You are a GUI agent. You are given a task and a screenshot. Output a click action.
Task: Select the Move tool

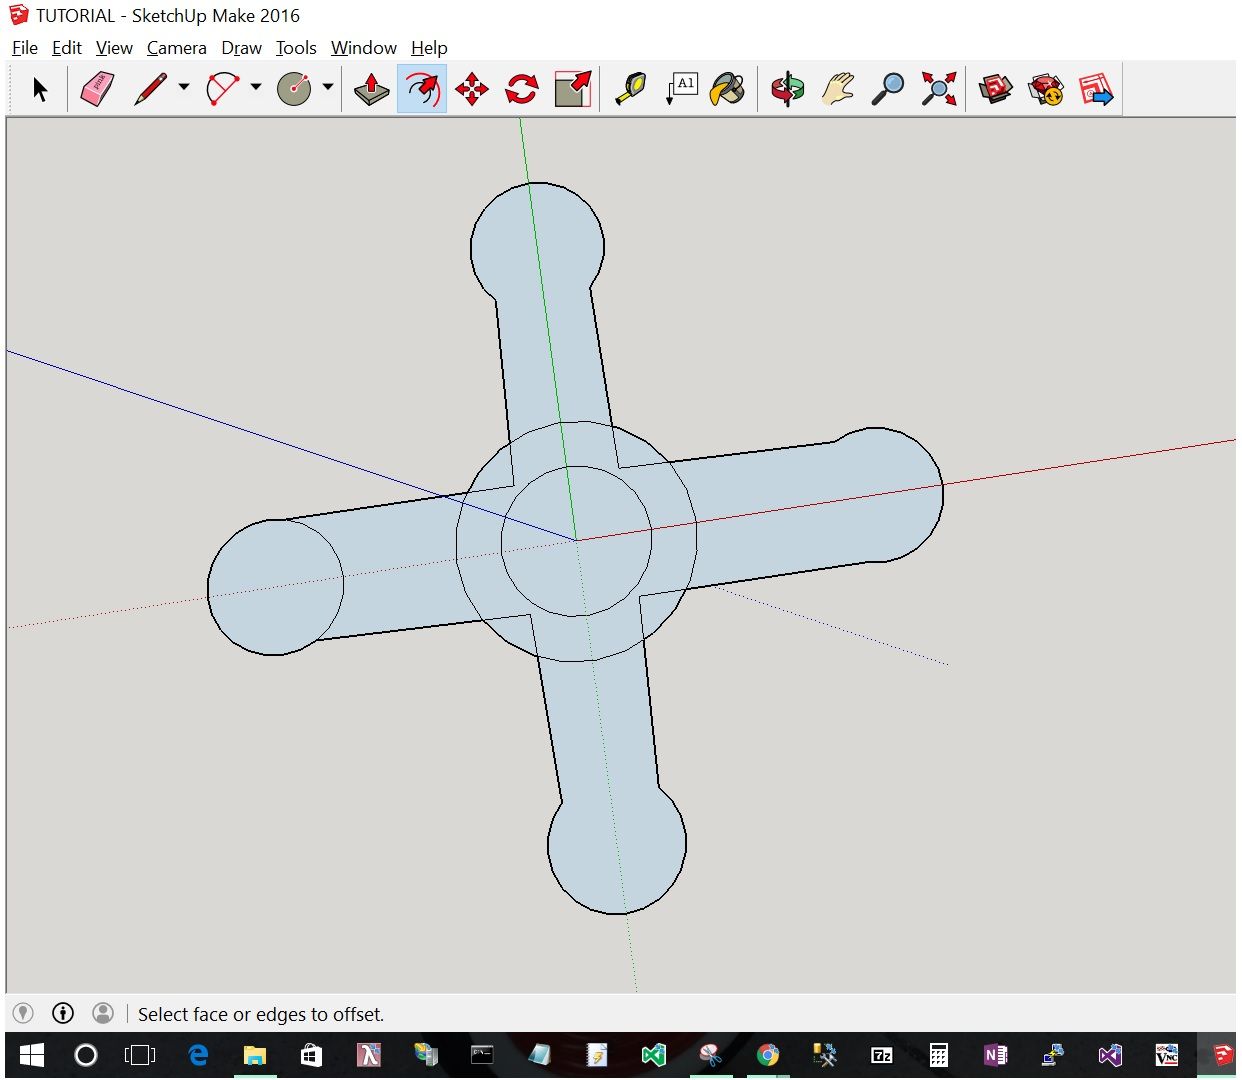click(x=471, y=88)
